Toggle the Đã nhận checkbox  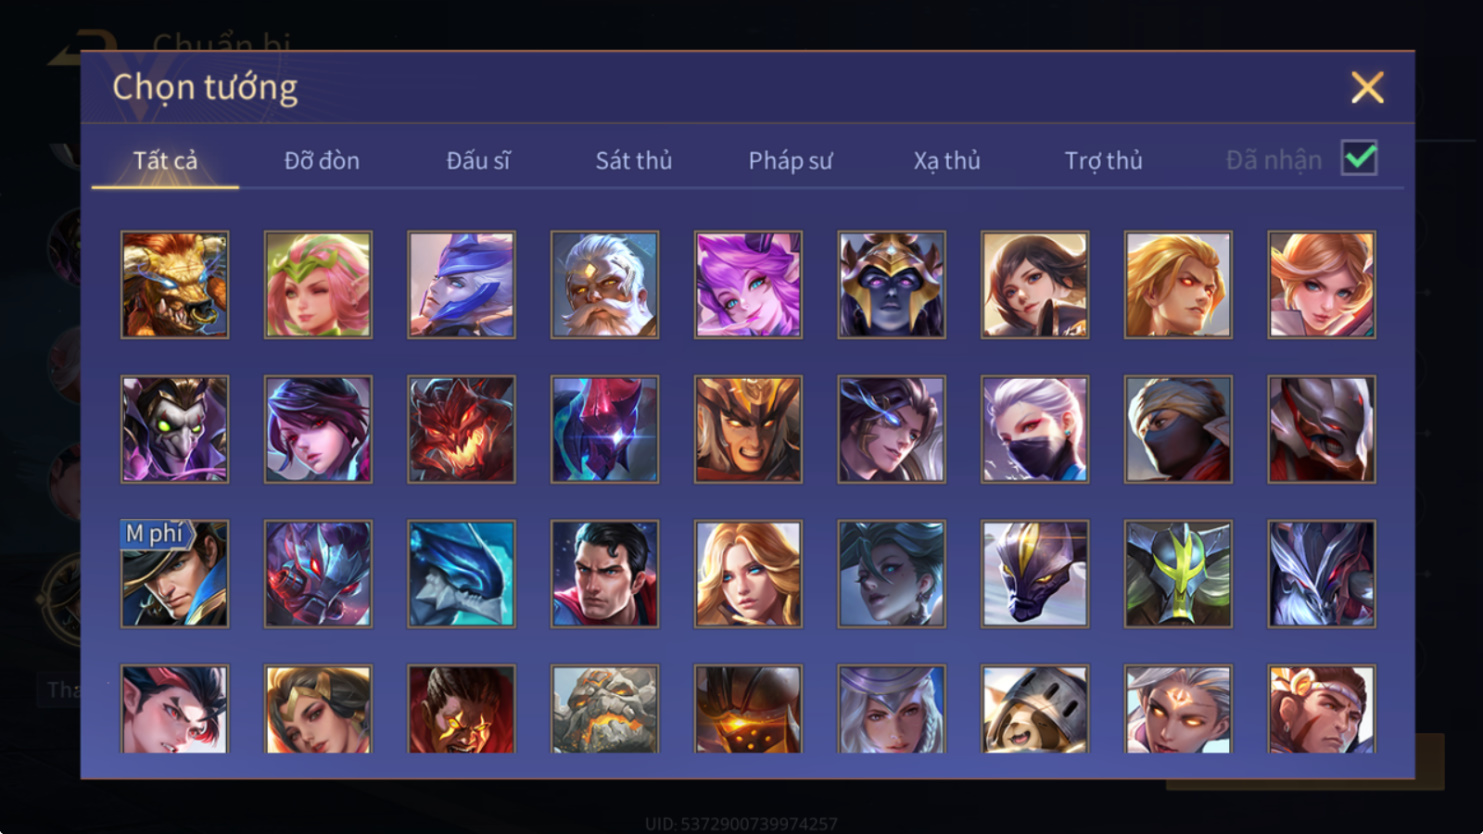(x=1359, y=158)
